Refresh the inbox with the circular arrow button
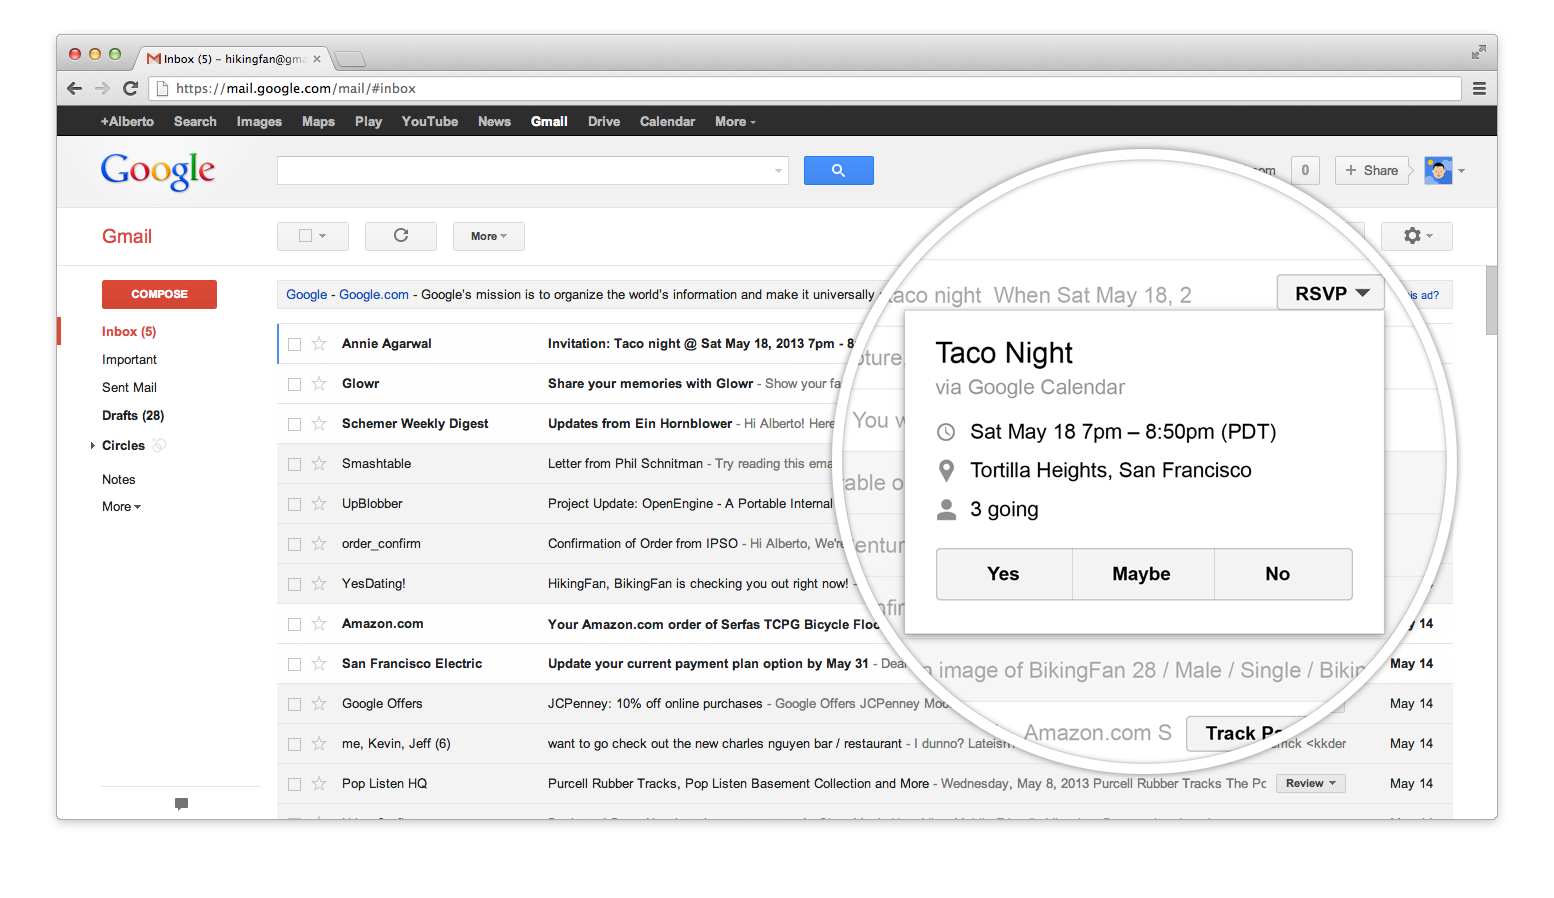The width and height of the screenshot is (1554, 898). pos(401,236)
